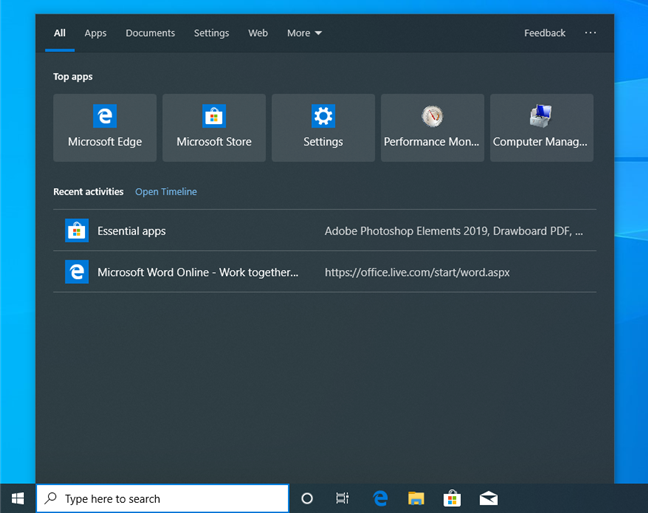Open the Settings gear tile
Image resolution: width=648 pixels, height=513 pixels.
tap(323, 128)
